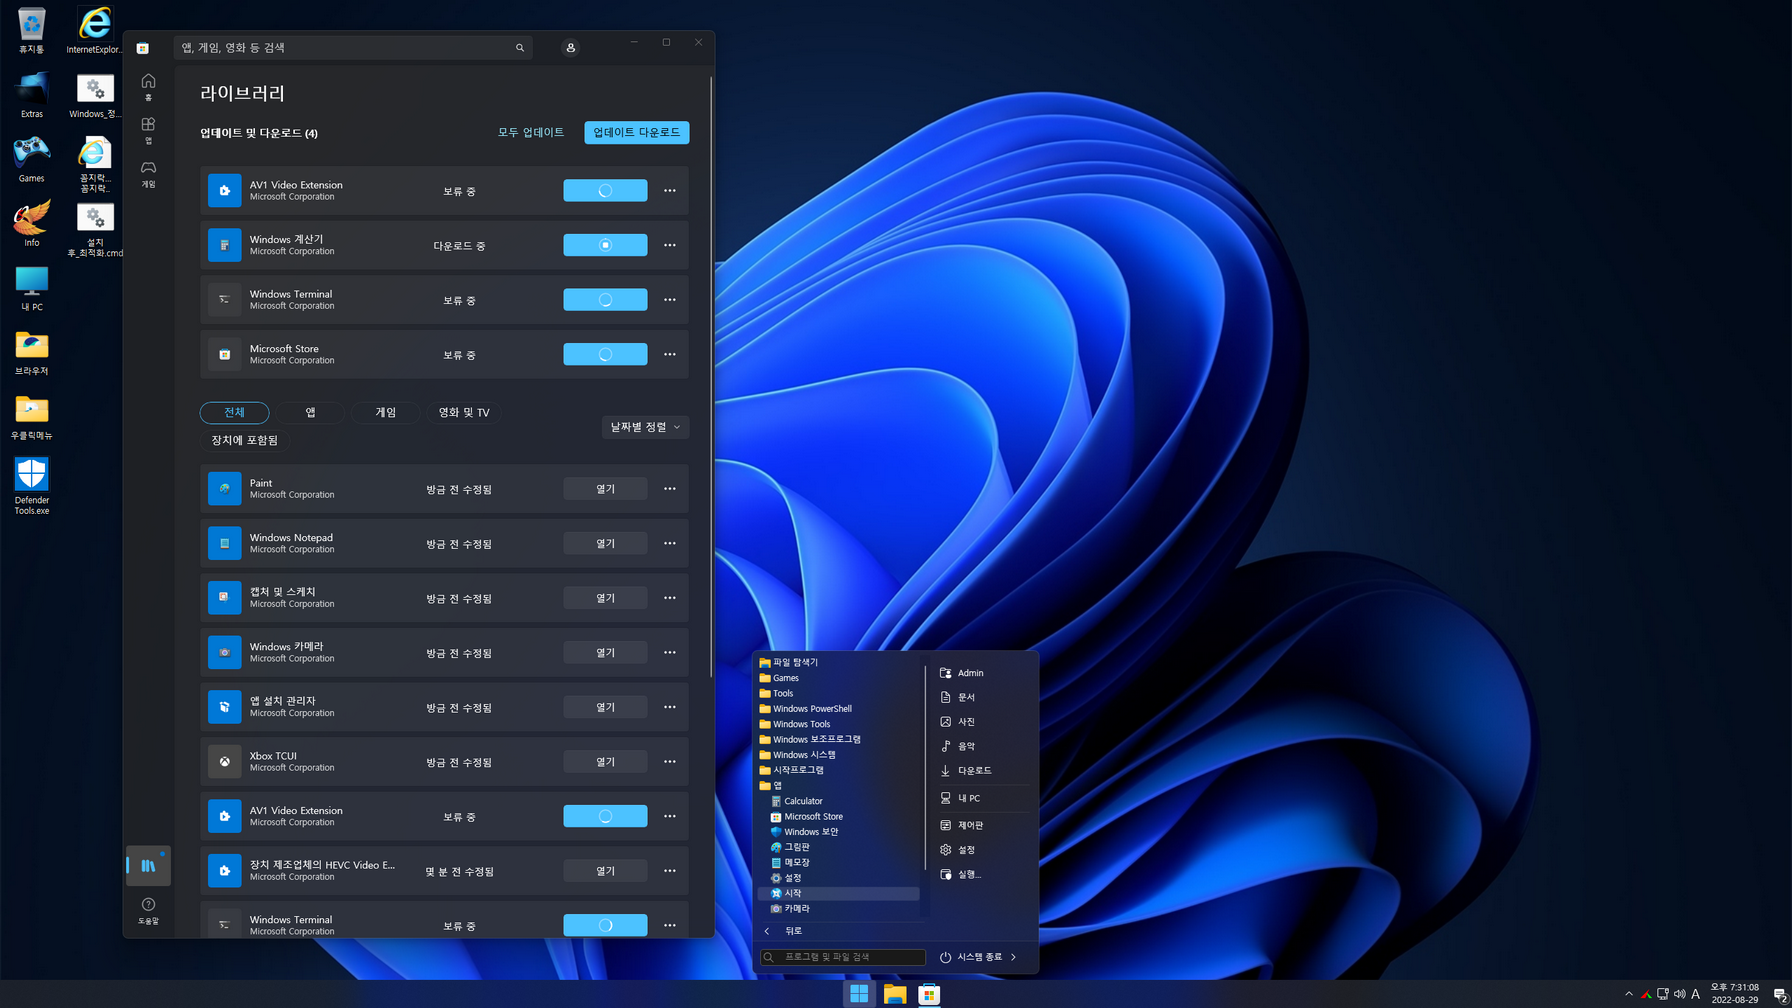Expand the 시스템 종료 shutdown options arrow
The height and width of the screenshot is (1008, 1792).
(1014, 957)
